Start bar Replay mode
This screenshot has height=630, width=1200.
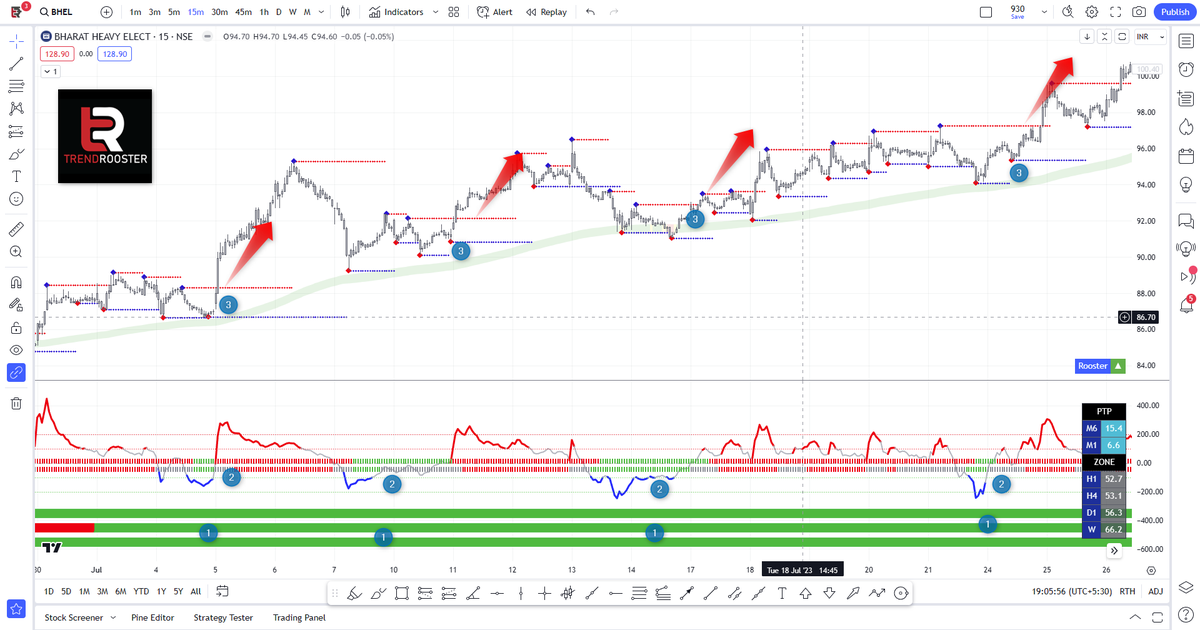point(545,12)
